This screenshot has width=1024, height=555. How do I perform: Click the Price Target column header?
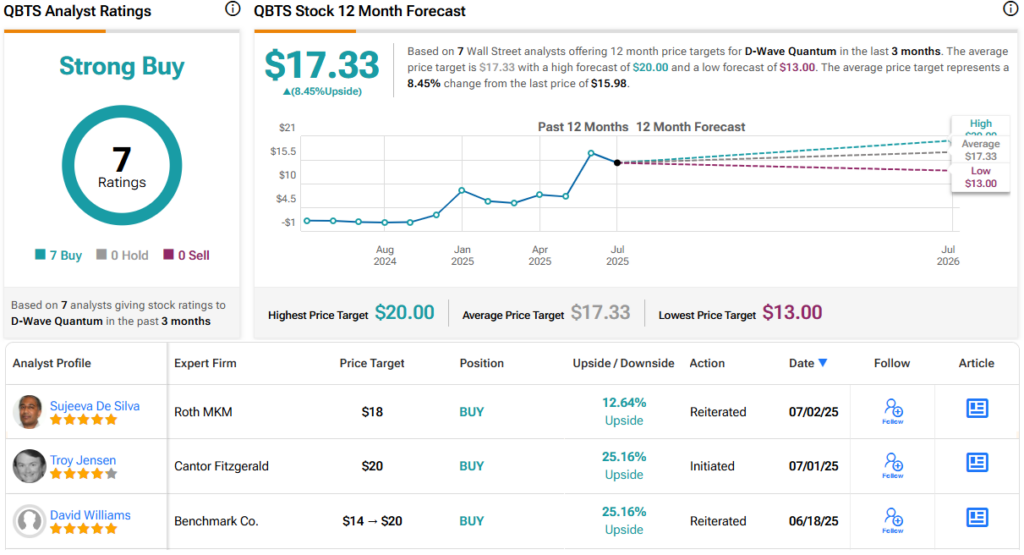pos(372,363)
